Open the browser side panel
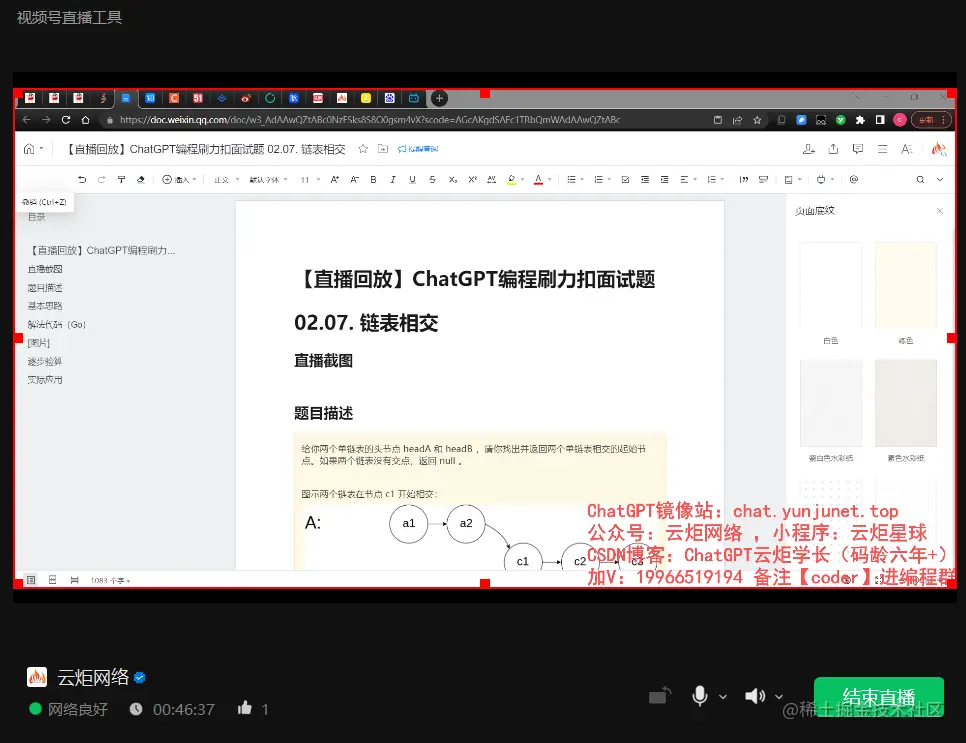This screenshot has height=743, width=966. 880,120
